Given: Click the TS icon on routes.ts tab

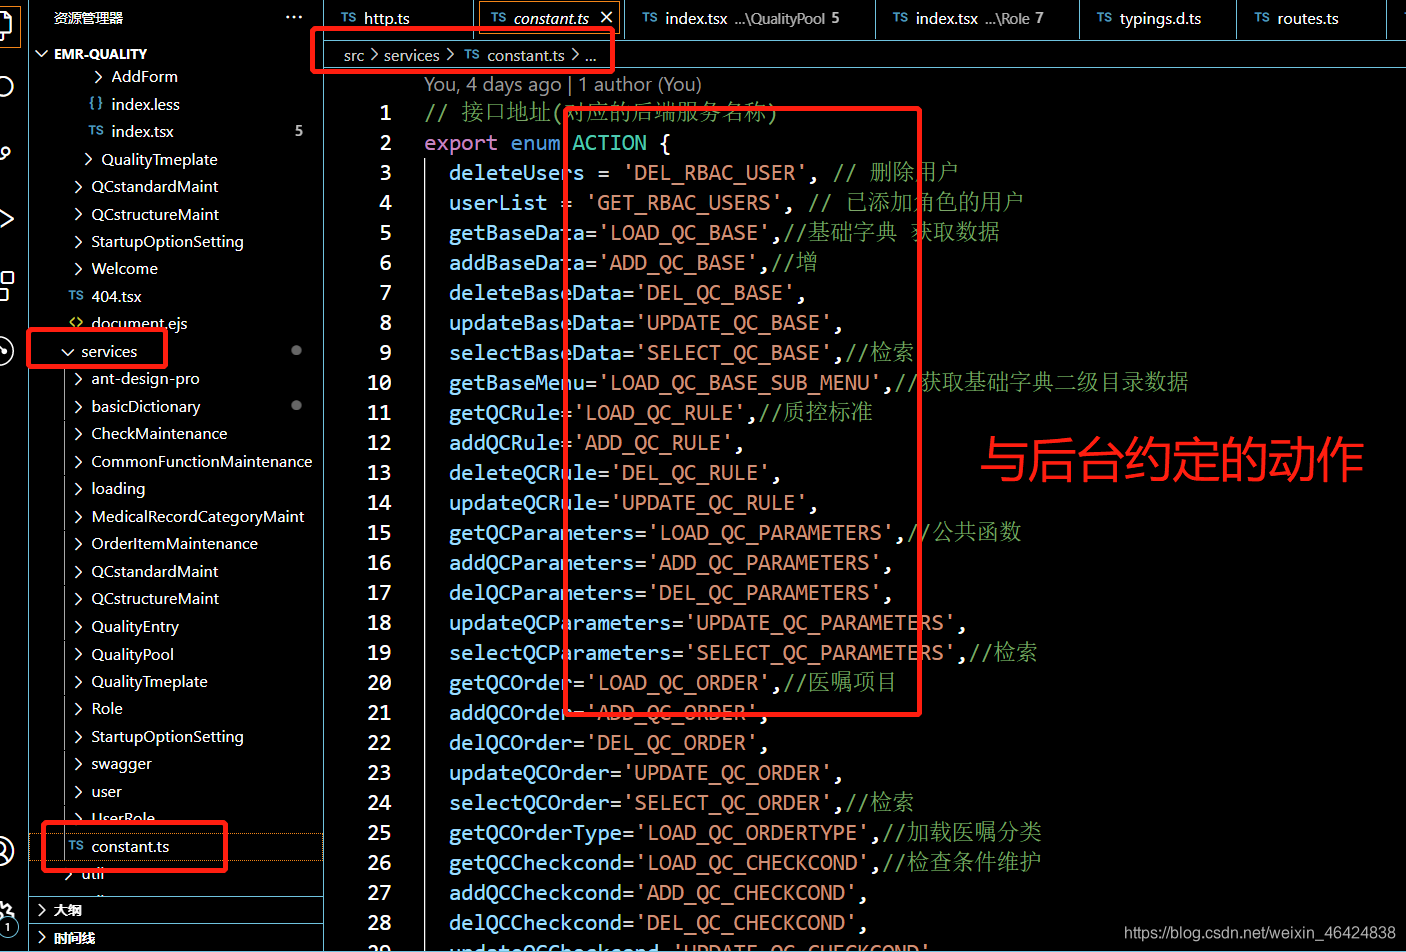Looking at the screenshot, I should pyautogui.click(x=1262, y=17).
